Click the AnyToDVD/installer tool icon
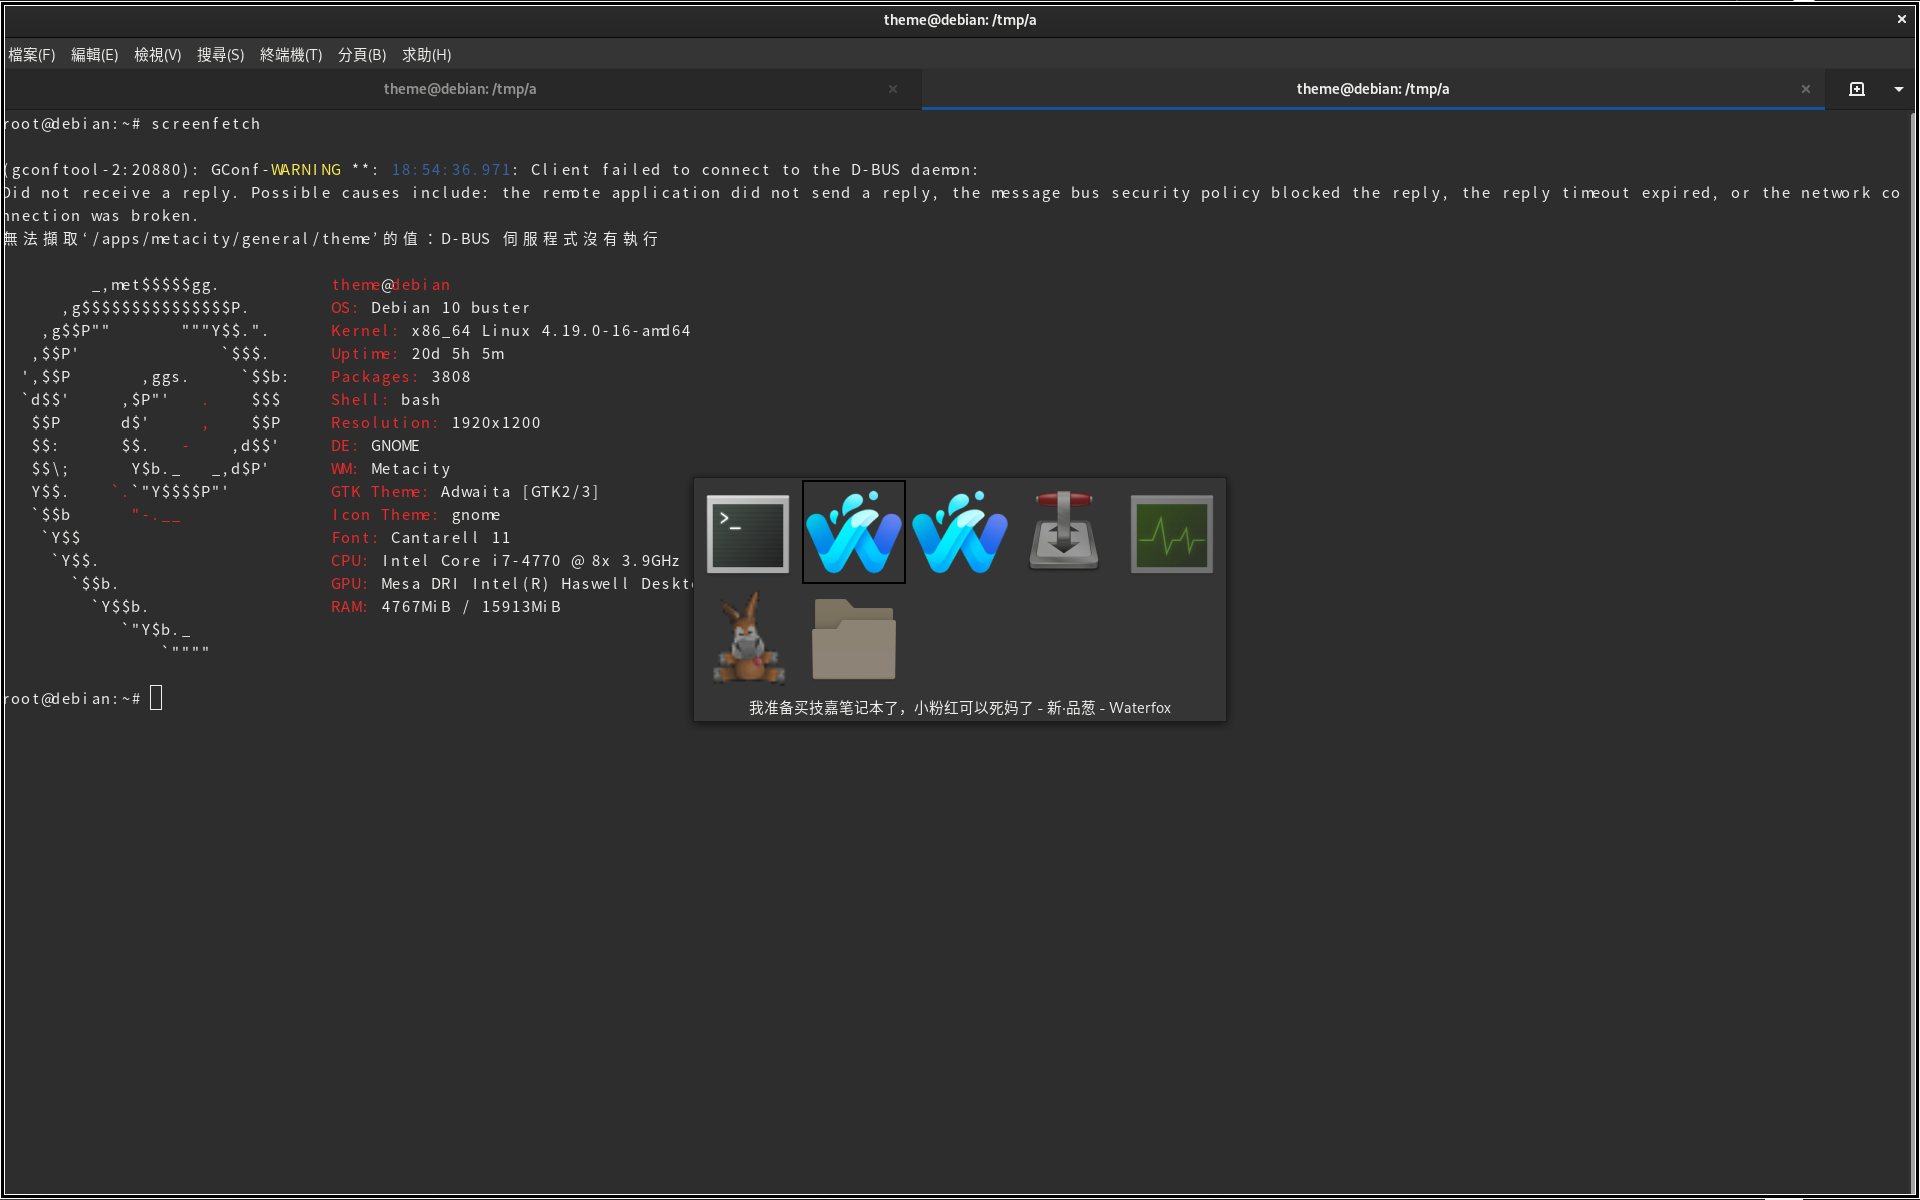This screenshot has width=1920, height=1200. pos(1064,531)
